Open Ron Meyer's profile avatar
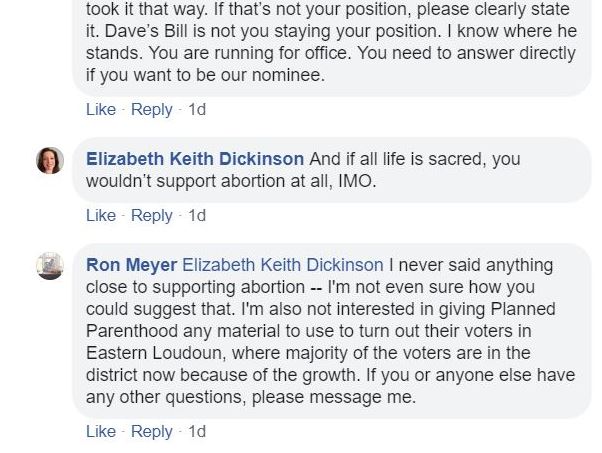This screenshot has width=602, height=453. coord(50,266)
